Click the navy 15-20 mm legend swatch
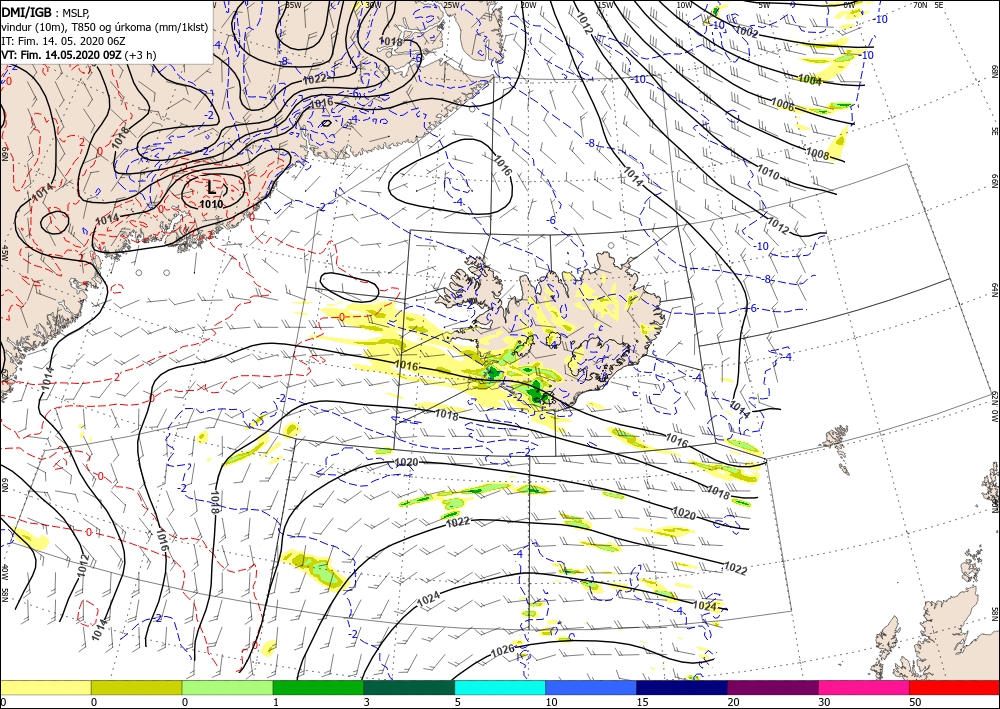Viewport: 1000px width, 709px height. tap(682, 687)
